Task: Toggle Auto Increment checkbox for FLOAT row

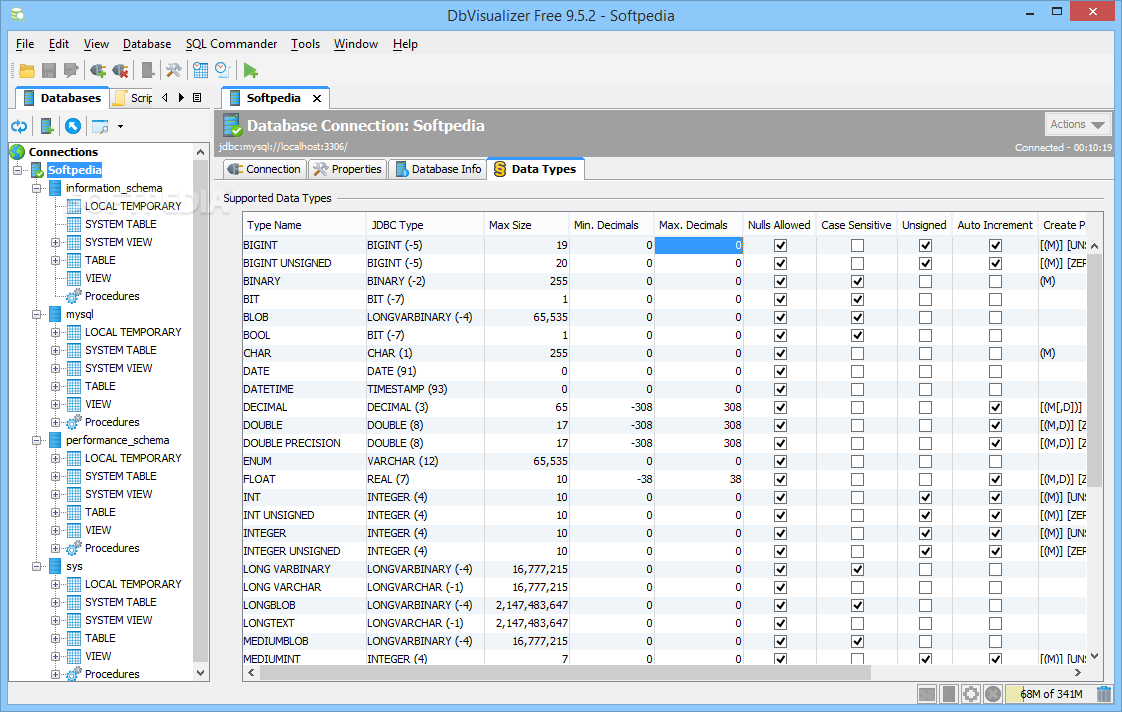Action: pos(995,479)
